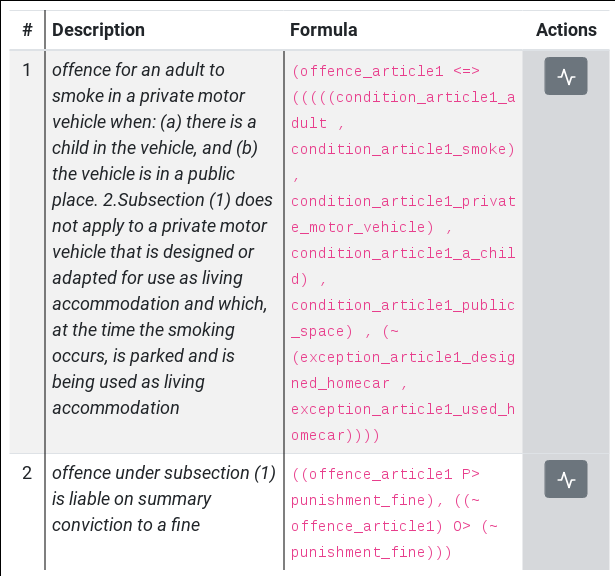Click the # column header

[27, 30]
